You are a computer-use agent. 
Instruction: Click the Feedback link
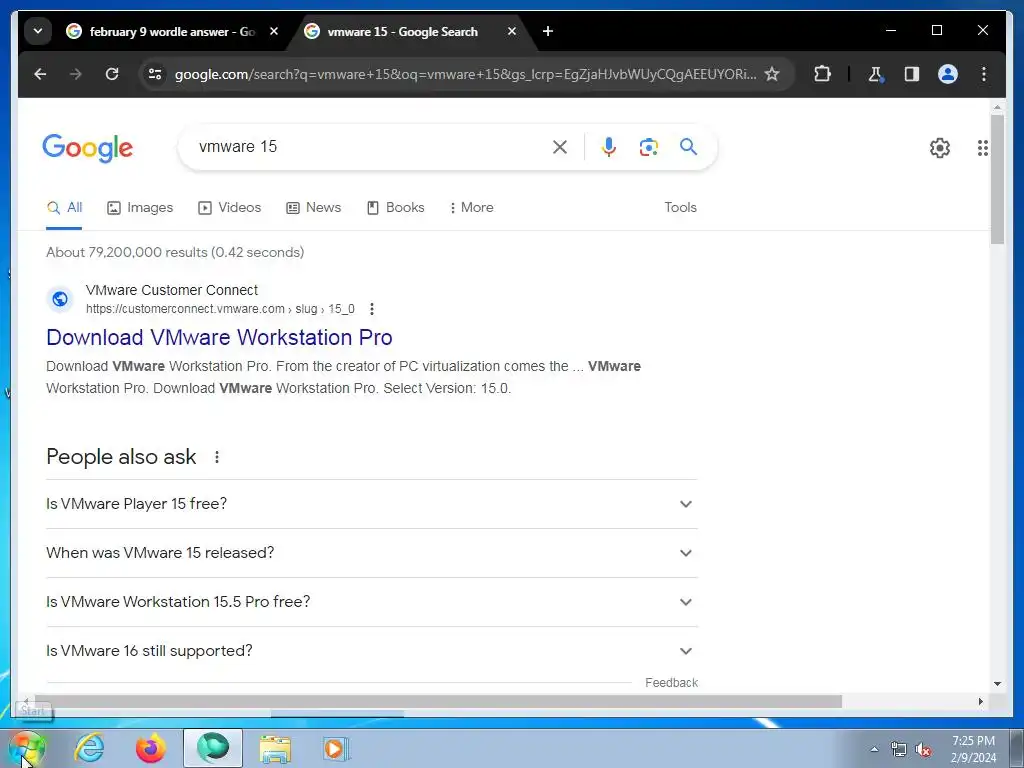(x=671, y=683)
